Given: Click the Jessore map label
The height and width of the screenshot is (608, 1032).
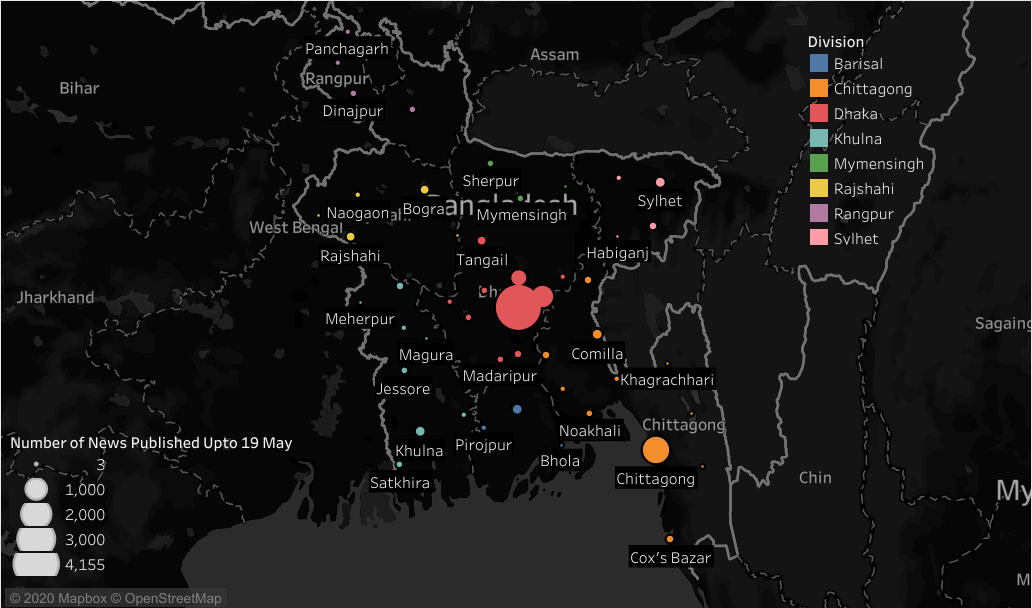Looking at the screenshot, I should (403, 389).
